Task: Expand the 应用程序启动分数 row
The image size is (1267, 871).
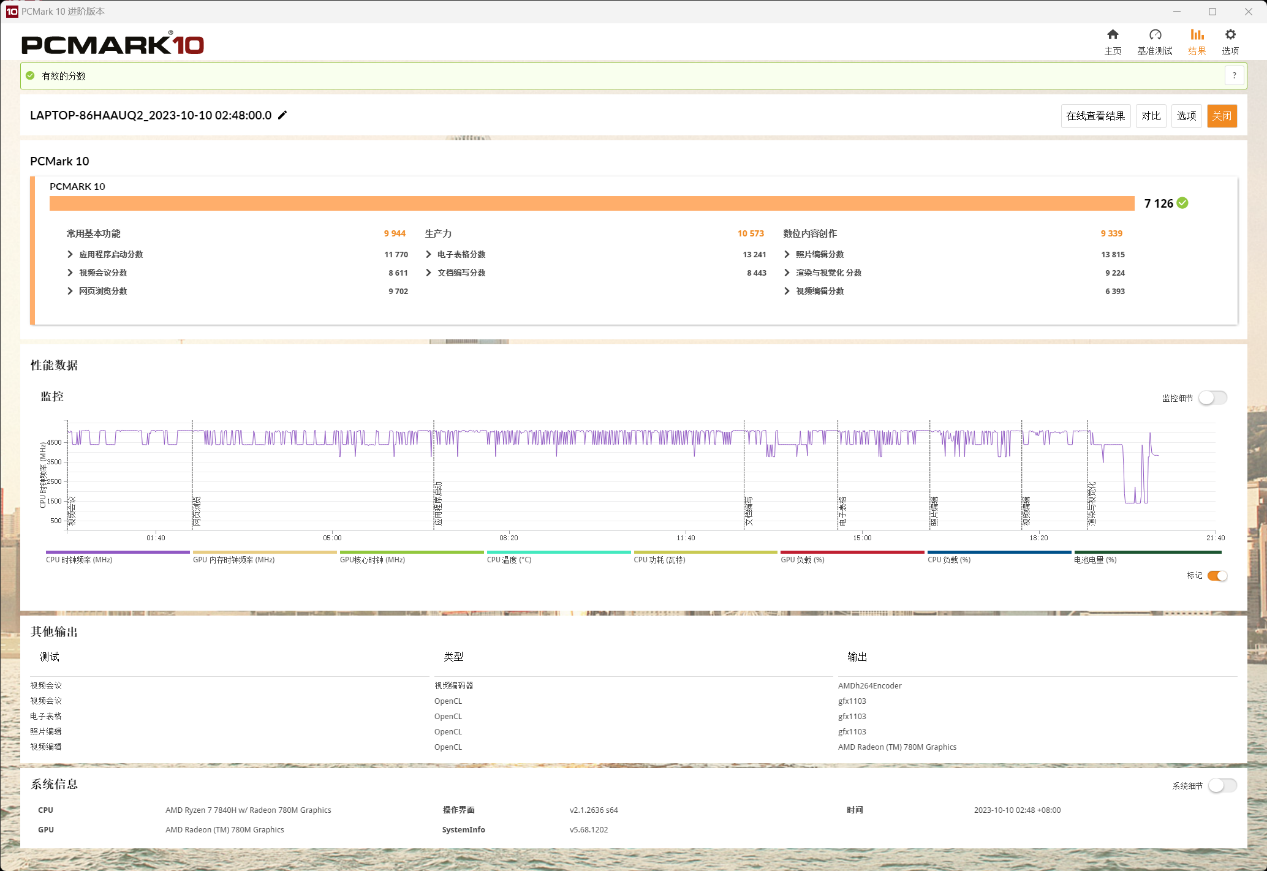Action: (70, 255)
